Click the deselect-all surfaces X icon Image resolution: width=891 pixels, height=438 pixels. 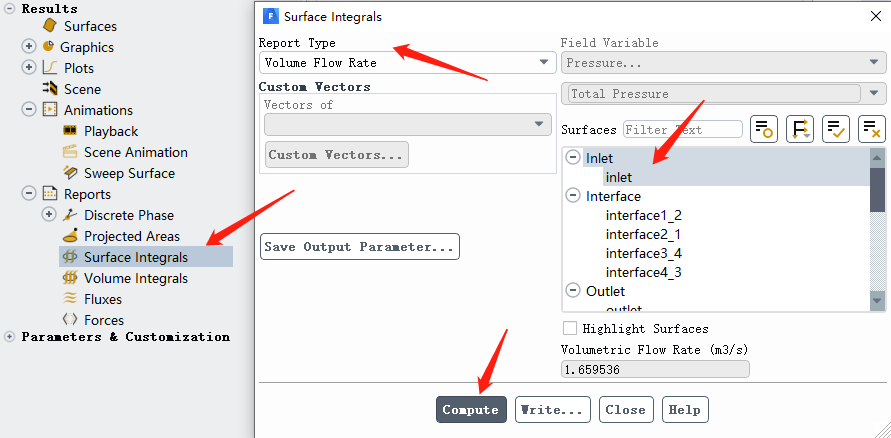click(872, 129)
